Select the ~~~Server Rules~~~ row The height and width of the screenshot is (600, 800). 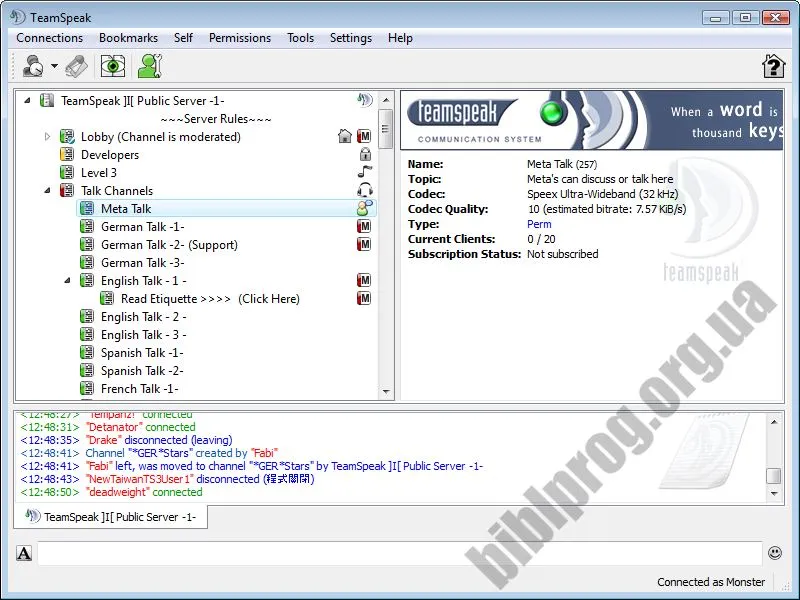pyautogui.click(x=216, y=119)
